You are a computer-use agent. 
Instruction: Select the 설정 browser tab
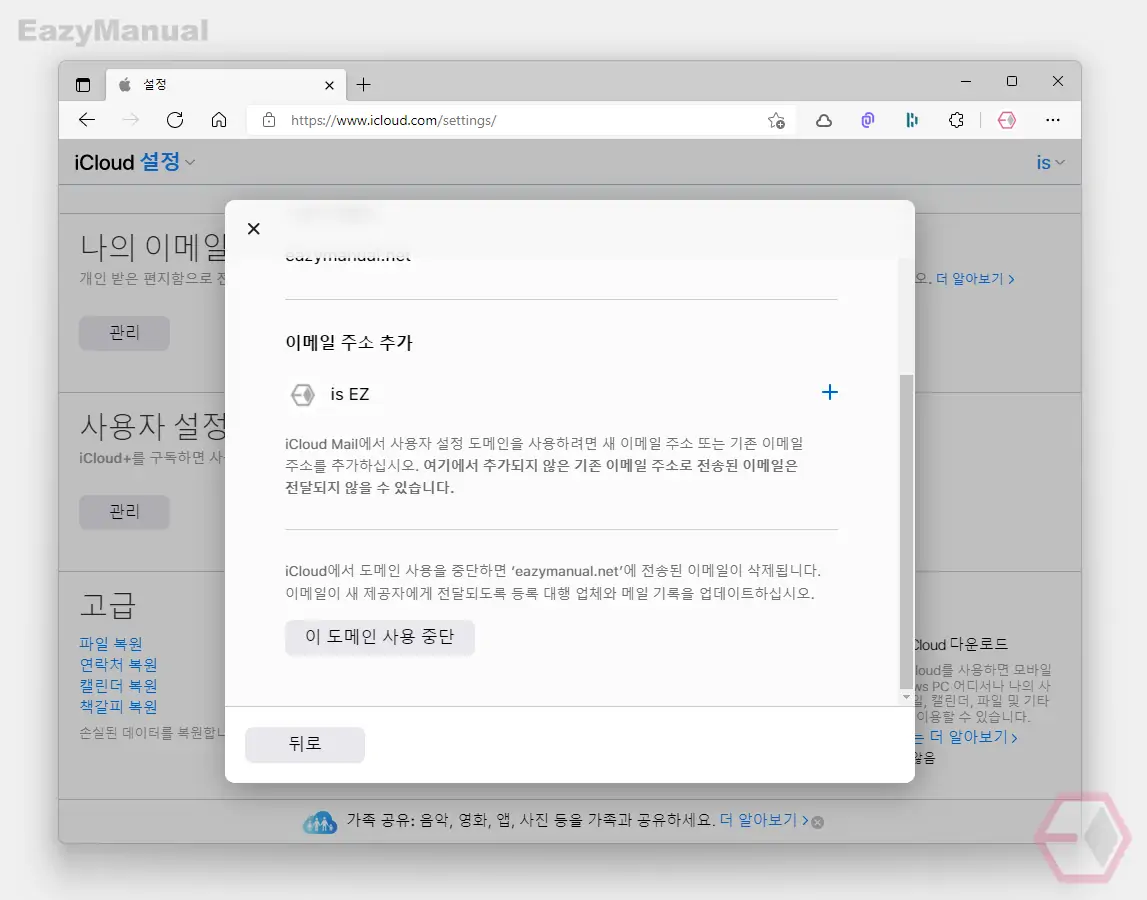pyautogui.click(x=227, y=85)
